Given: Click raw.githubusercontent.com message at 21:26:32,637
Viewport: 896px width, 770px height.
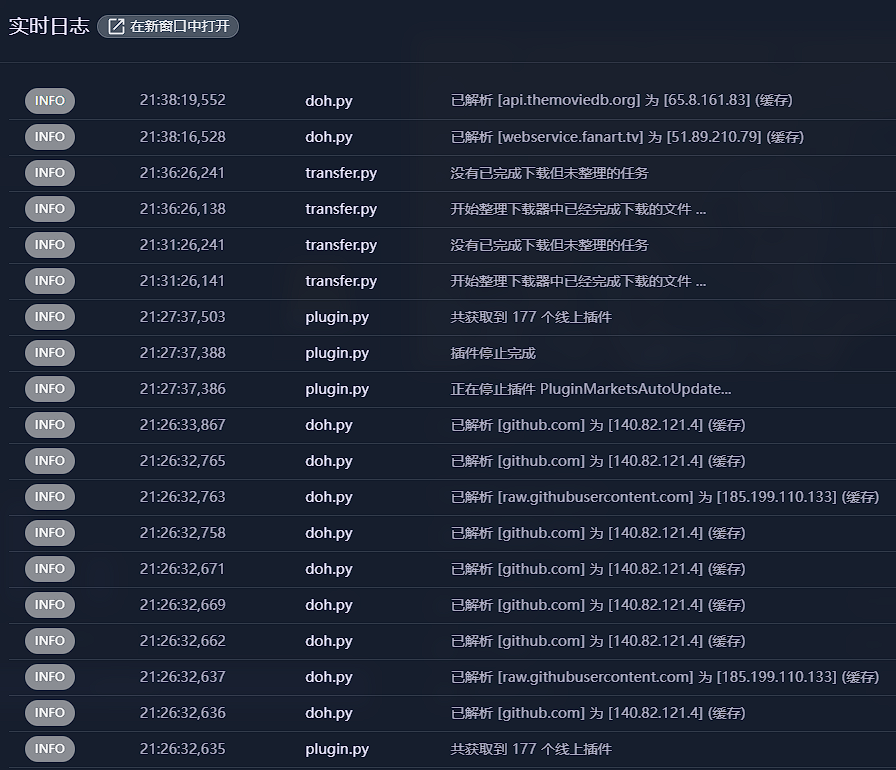Looking at the screenshot, I should pos(665,677).
